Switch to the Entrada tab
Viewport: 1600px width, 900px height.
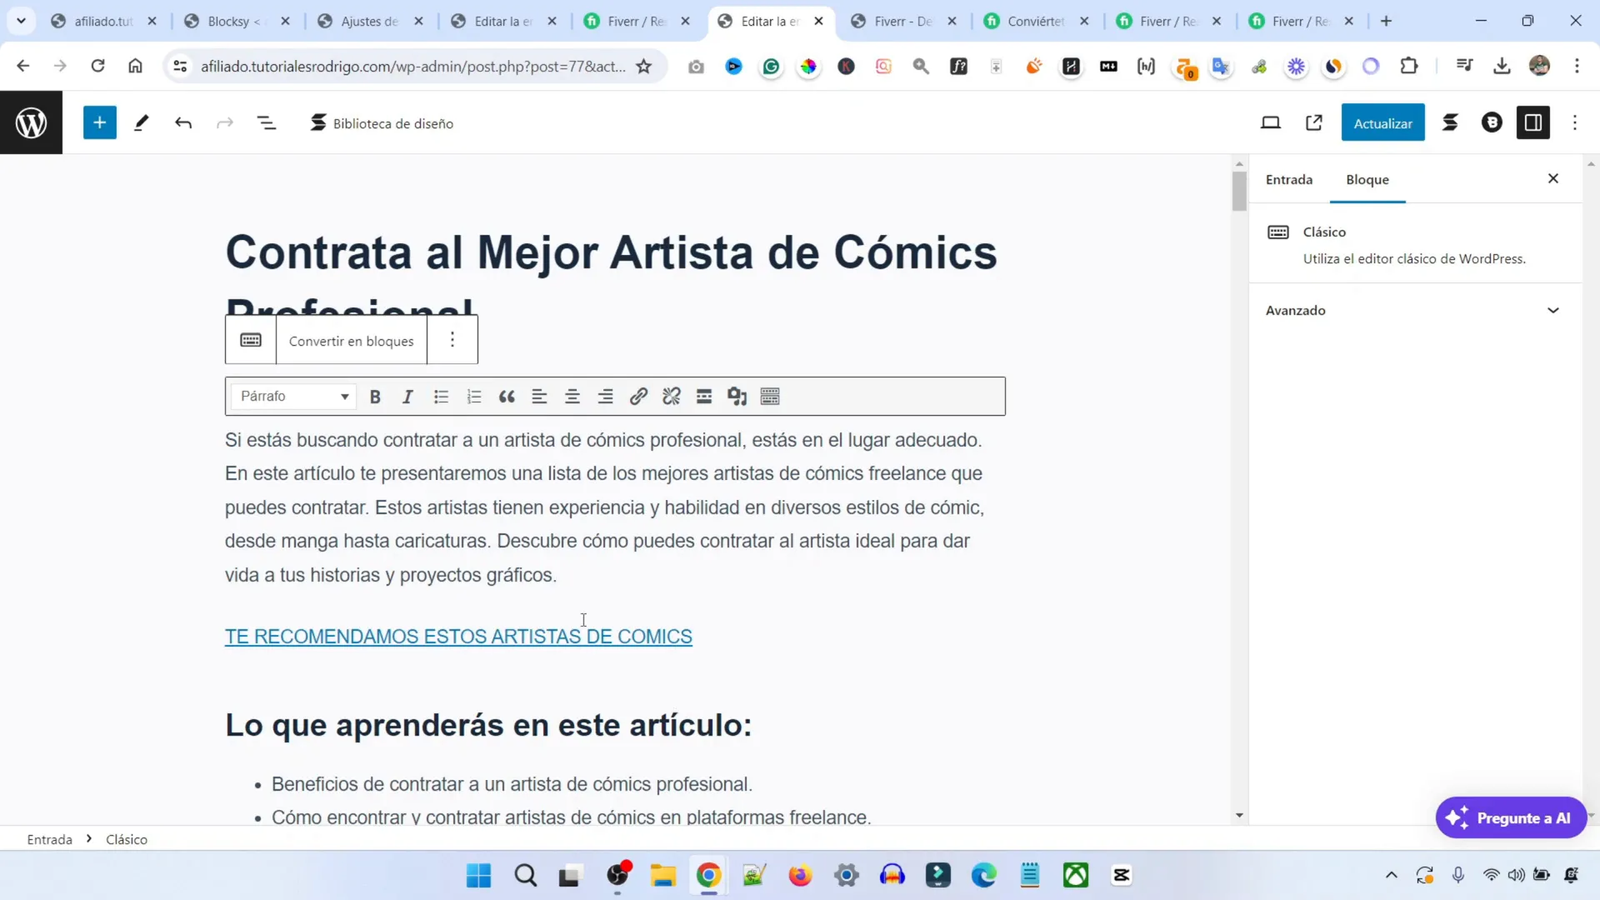click(1289, 179)
